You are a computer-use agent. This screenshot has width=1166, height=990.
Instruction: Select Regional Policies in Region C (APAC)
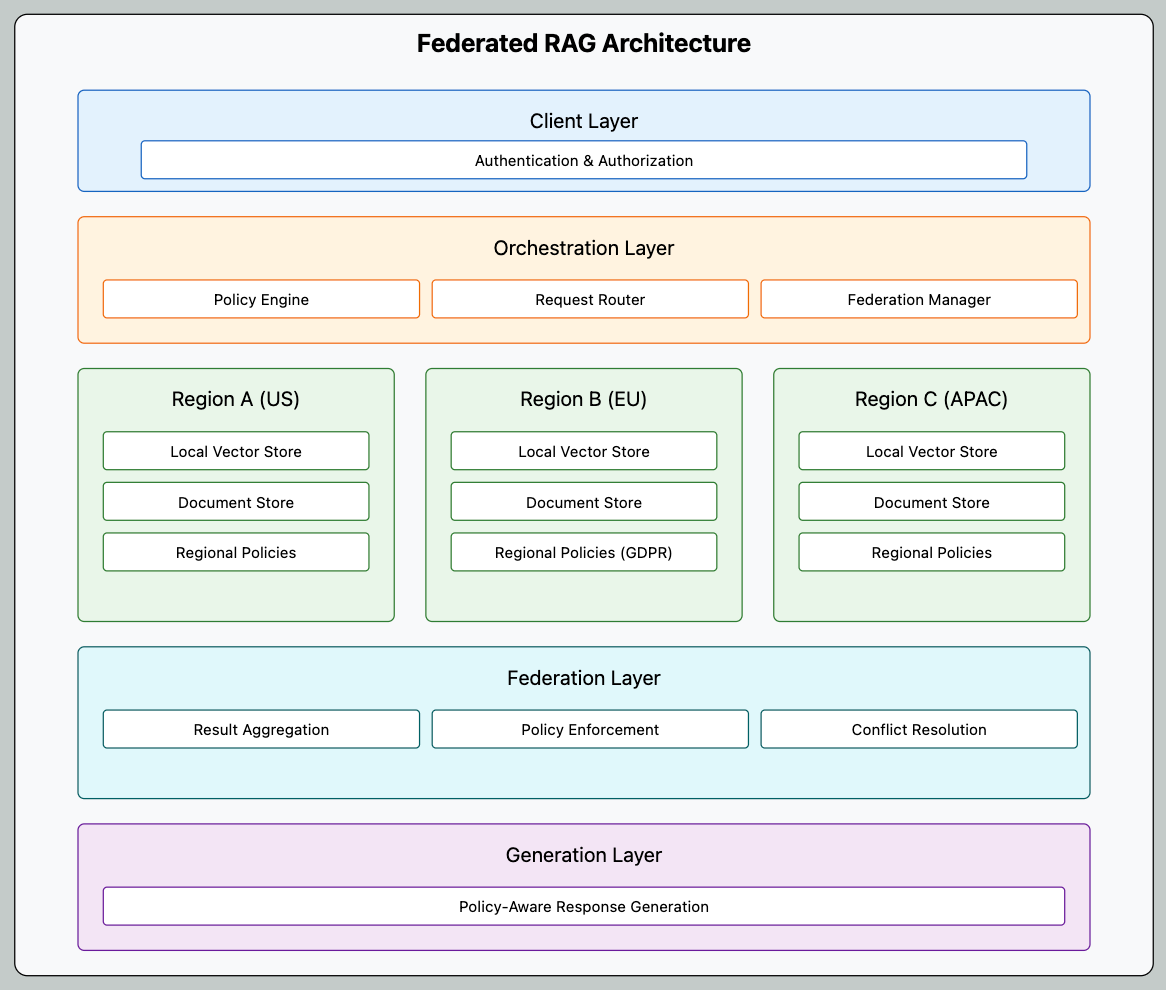click(931, 551)
